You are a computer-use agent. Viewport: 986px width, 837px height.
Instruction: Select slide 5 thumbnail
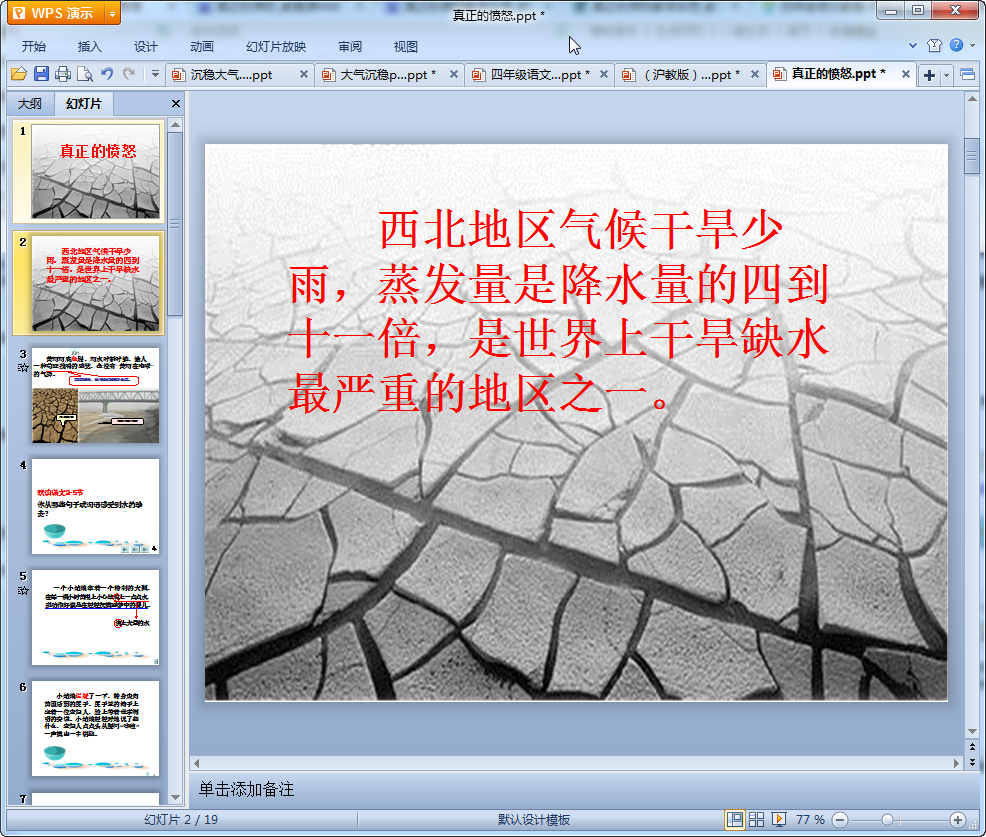point(96,618)
